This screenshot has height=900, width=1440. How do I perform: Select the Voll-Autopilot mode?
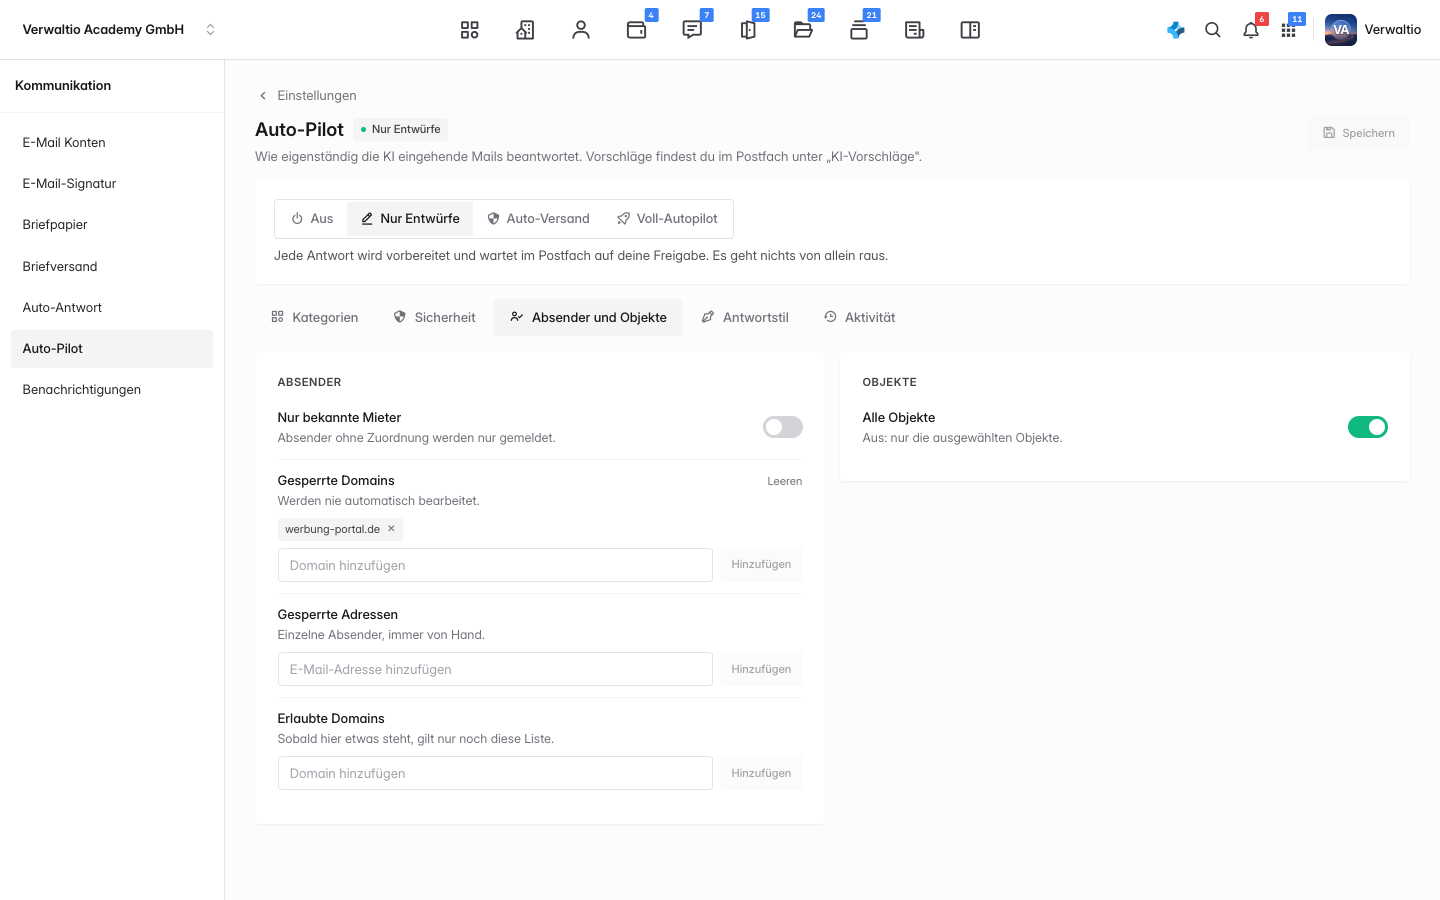coord(667,219)
